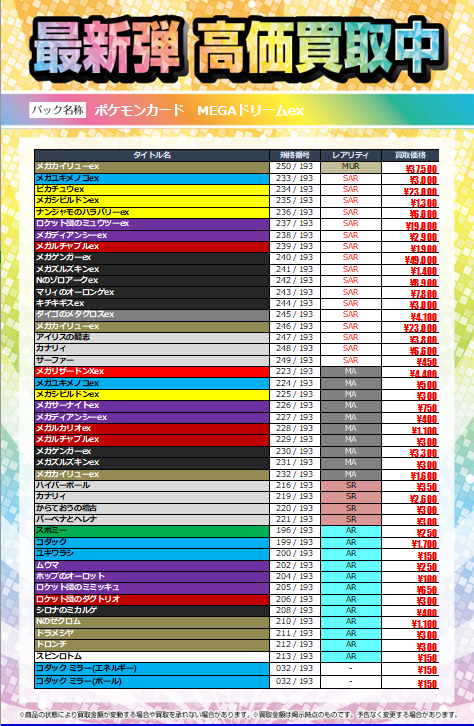Viewport: 474px width, 726px height.
Task: Click the タイトル名 column header
Action: [x=152, y=155]
